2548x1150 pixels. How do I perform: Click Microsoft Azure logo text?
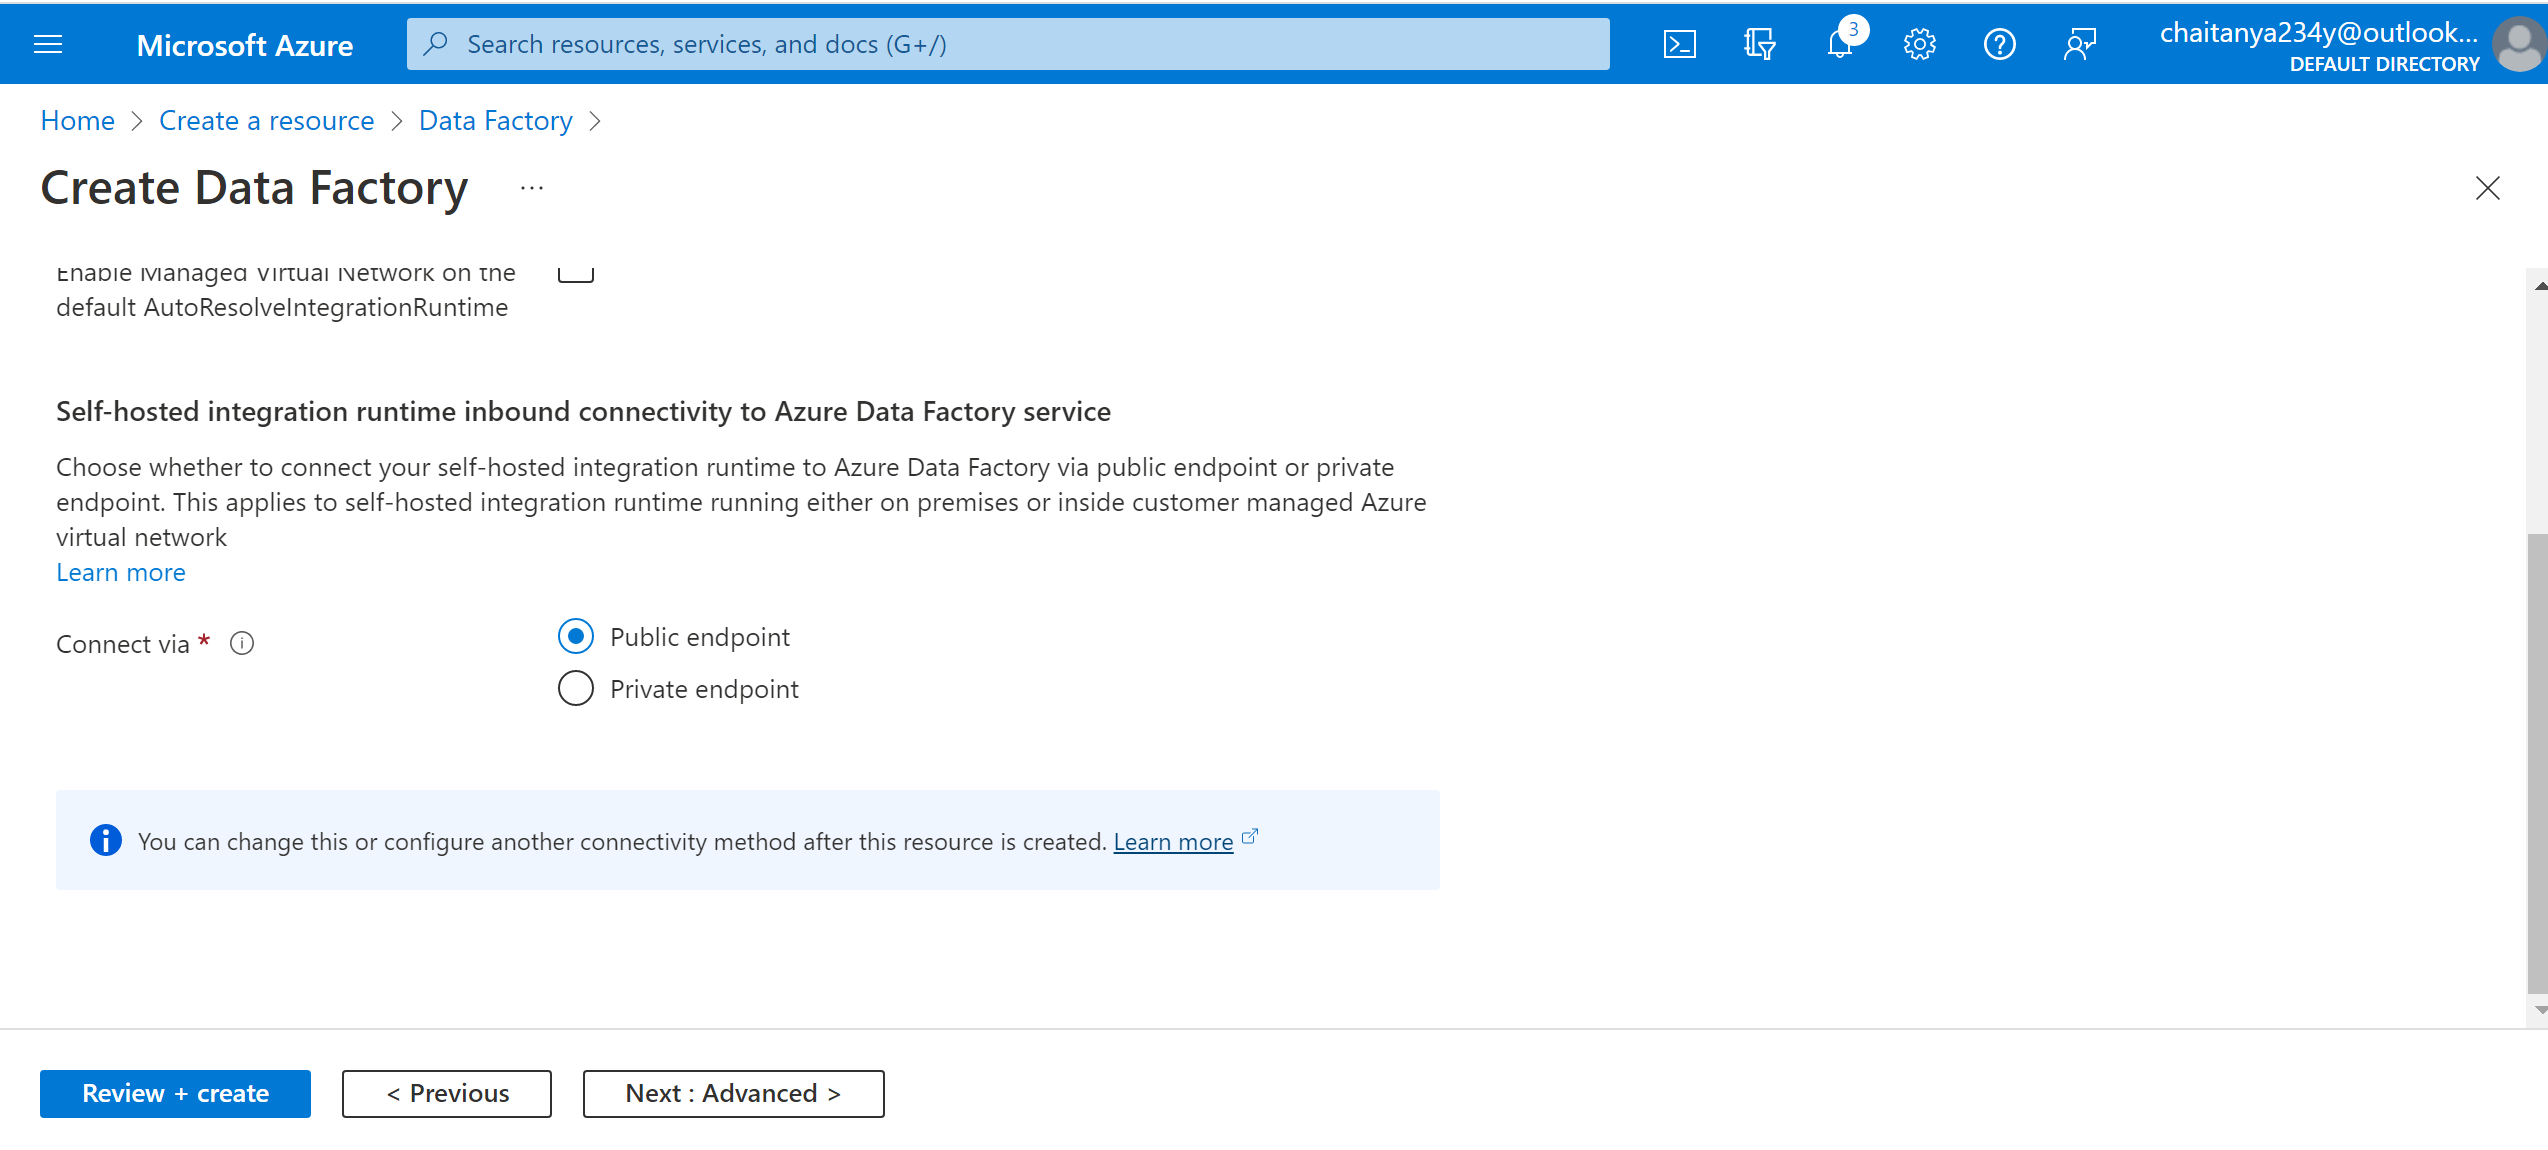pyautogui.click(x=244, y=45)
